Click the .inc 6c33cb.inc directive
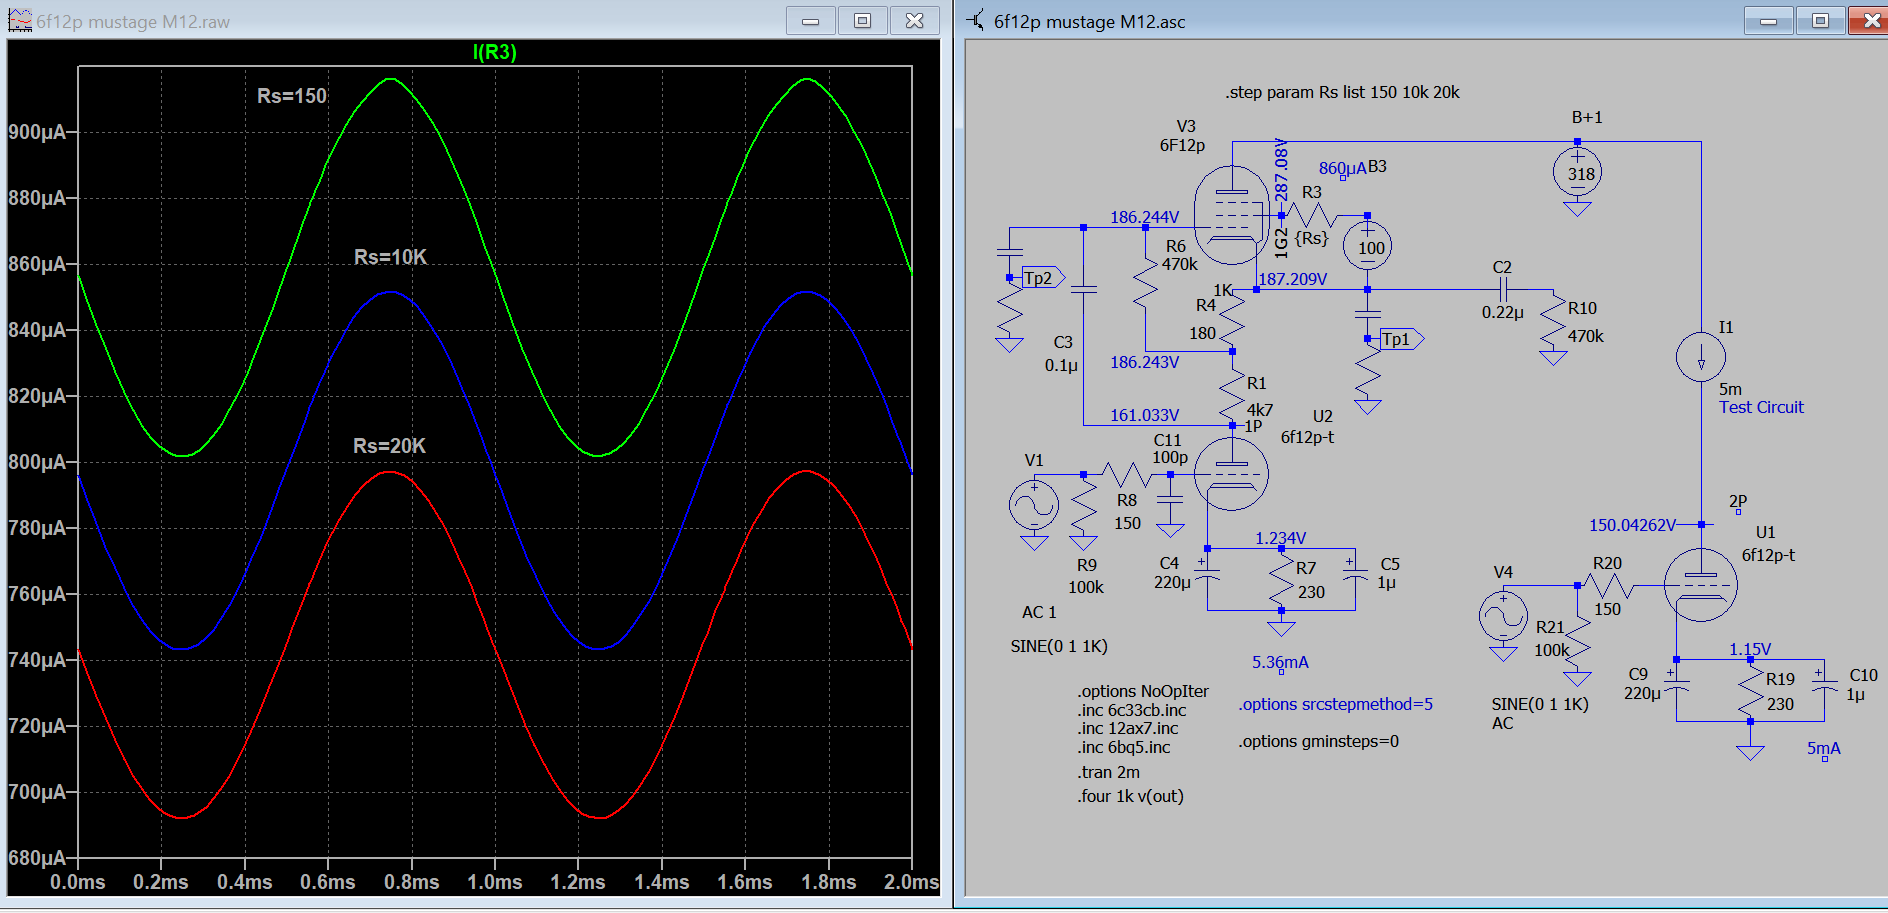 click(1132, 710)
